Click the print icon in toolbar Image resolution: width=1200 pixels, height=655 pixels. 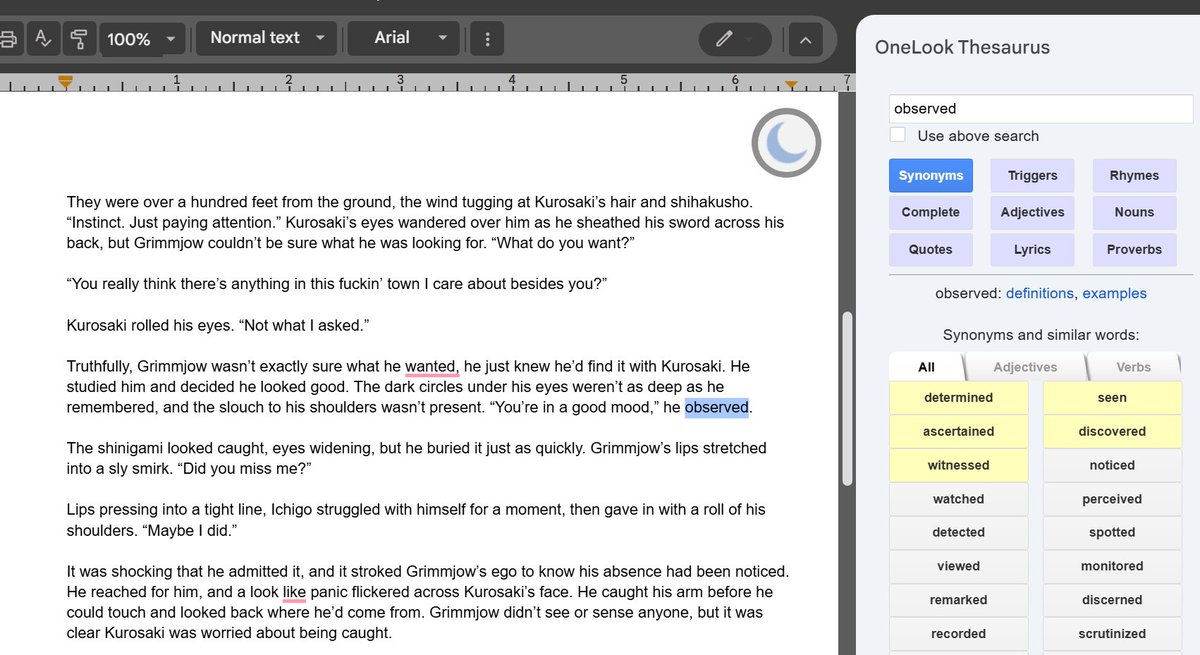click(x=8, y=39)
